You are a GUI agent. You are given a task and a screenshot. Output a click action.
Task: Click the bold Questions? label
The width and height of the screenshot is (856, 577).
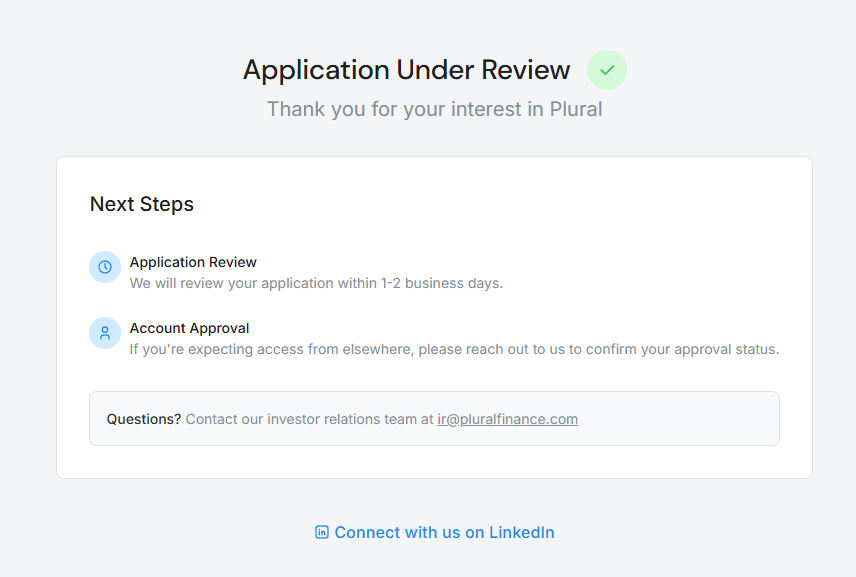pyautogui.click(x=144, y=419)
